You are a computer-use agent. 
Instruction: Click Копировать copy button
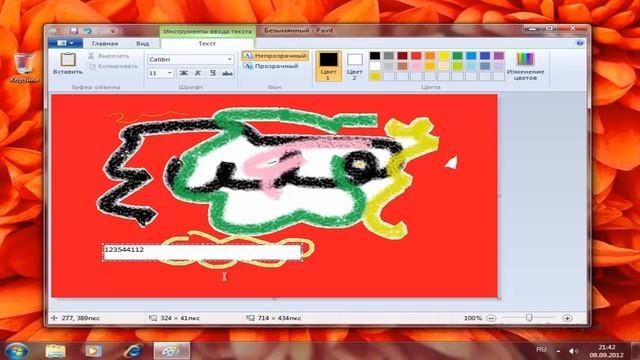tap(113, 66)
